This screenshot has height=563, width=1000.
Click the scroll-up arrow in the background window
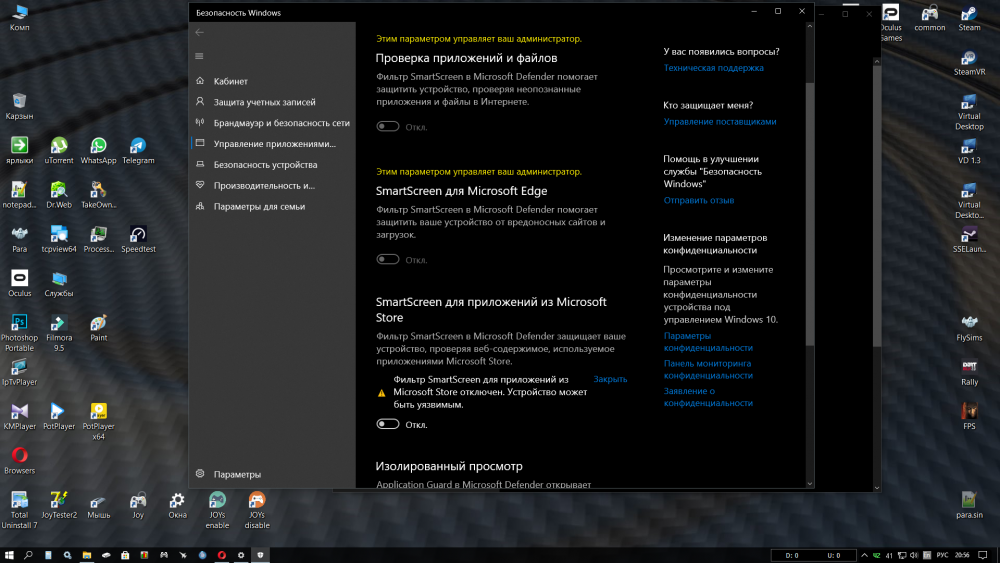point(877,61)
